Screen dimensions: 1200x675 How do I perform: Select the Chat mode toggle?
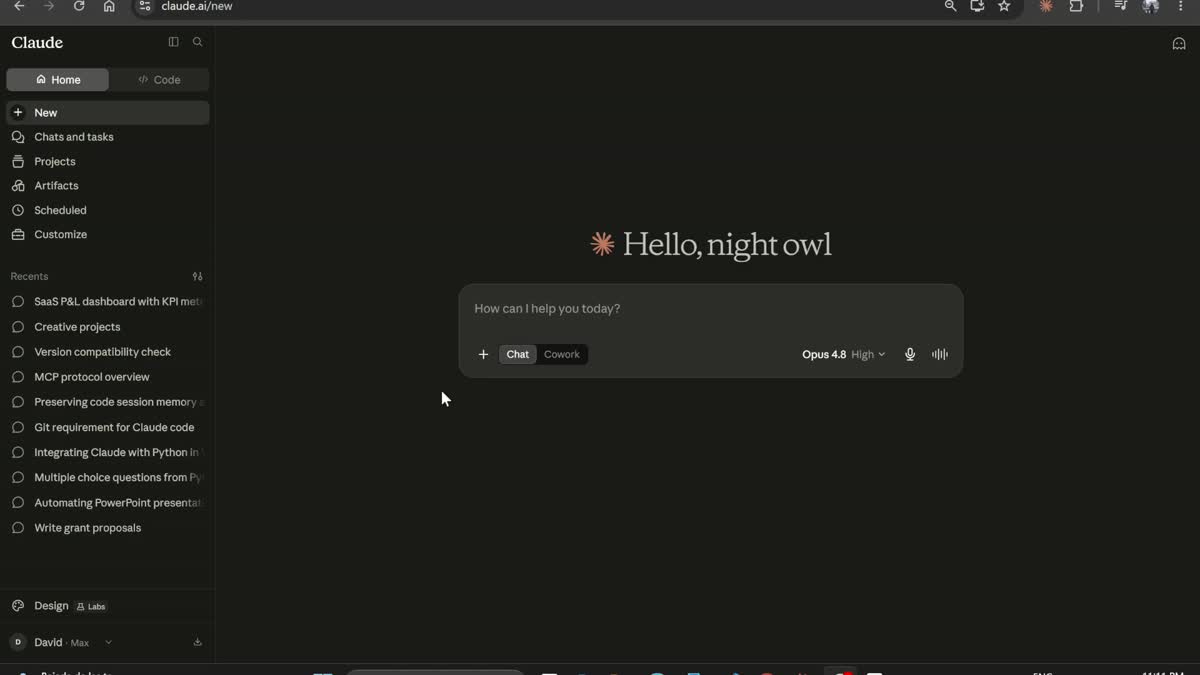pyautogui.click(x=518, y=354)
